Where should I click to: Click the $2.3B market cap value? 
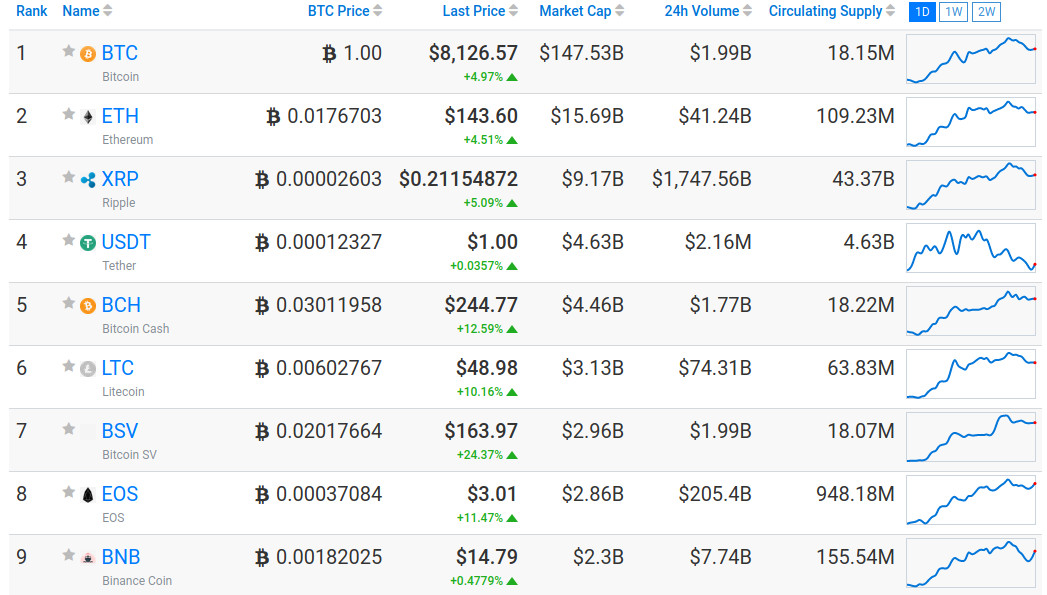point(598,557)
